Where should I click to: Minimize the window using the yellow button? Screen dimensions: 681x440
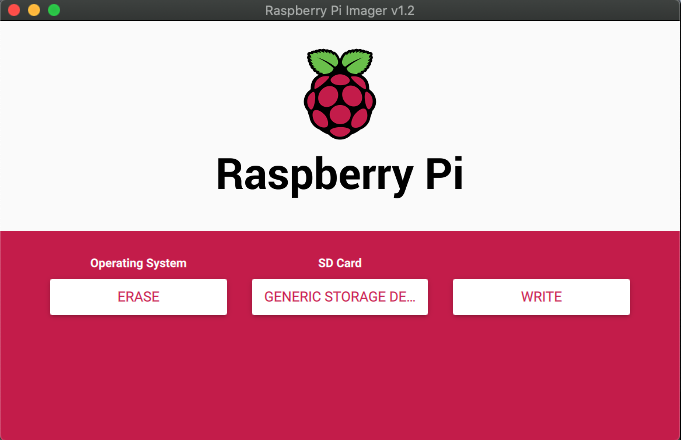[x=34, y=10]
